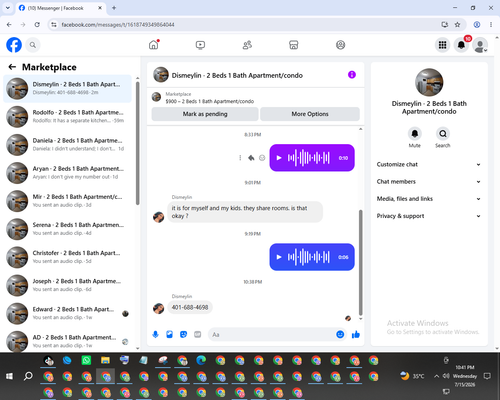This screenshot has width=500, height=400.
Task: Click More Options button
Action: (310, 114)
